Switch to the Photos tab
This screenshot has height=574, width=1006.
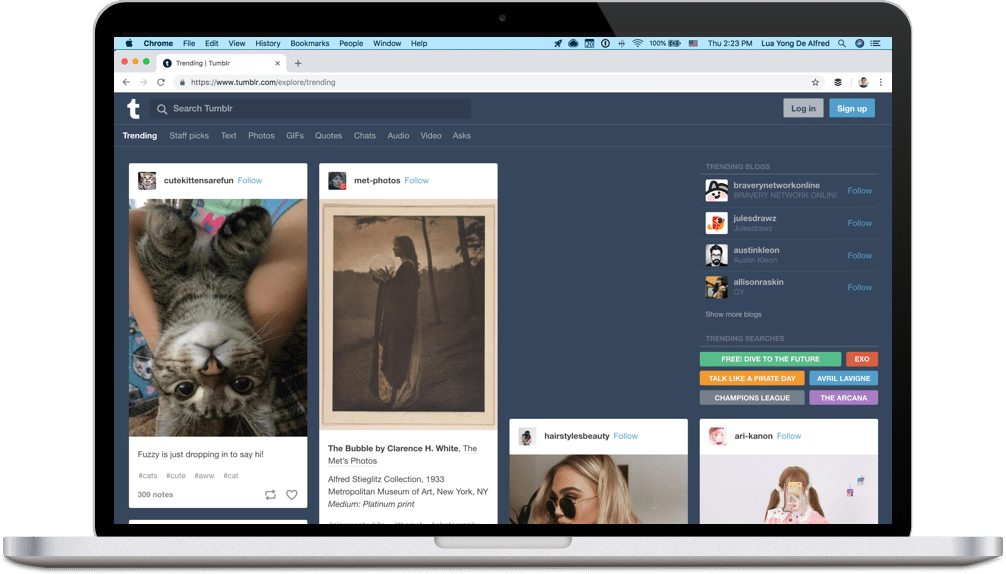pos(261,136)
